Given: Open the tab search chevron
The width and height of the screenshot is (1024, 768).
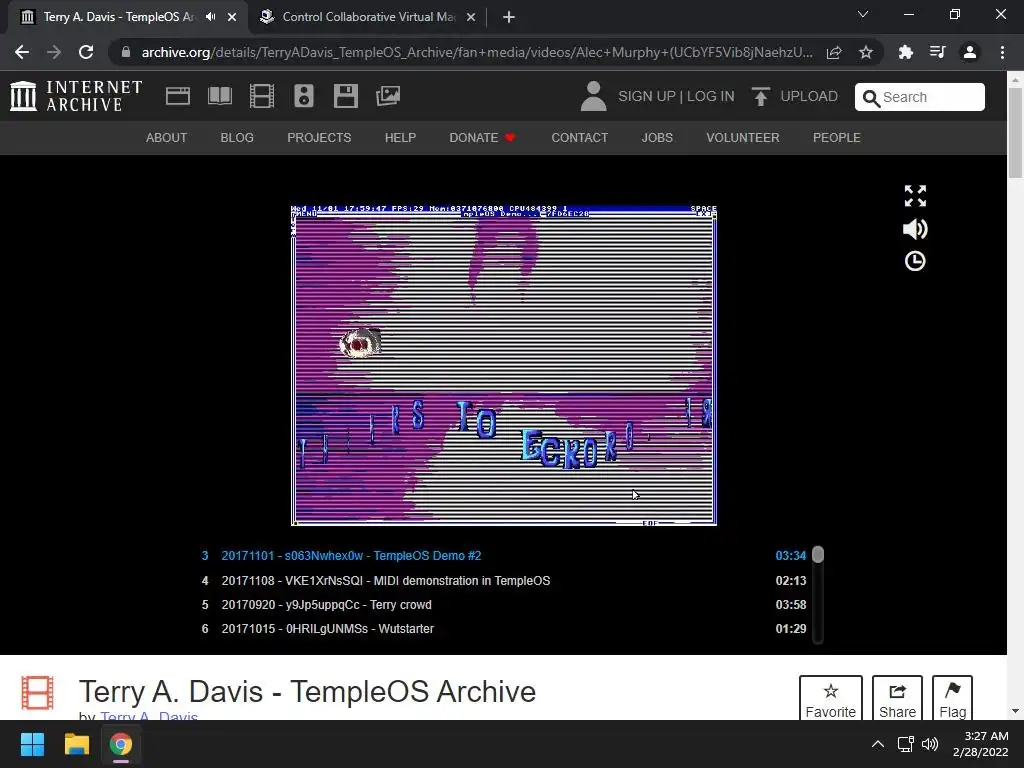Looking at the screenshot, I should [863, 14].
